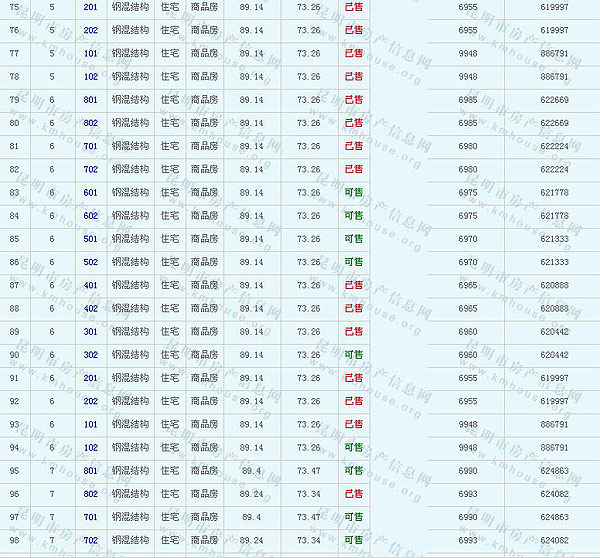The height and width of the screenshot is (558, 600).
Task: Open room 602 link in row 84
Action: coord(91,215)
